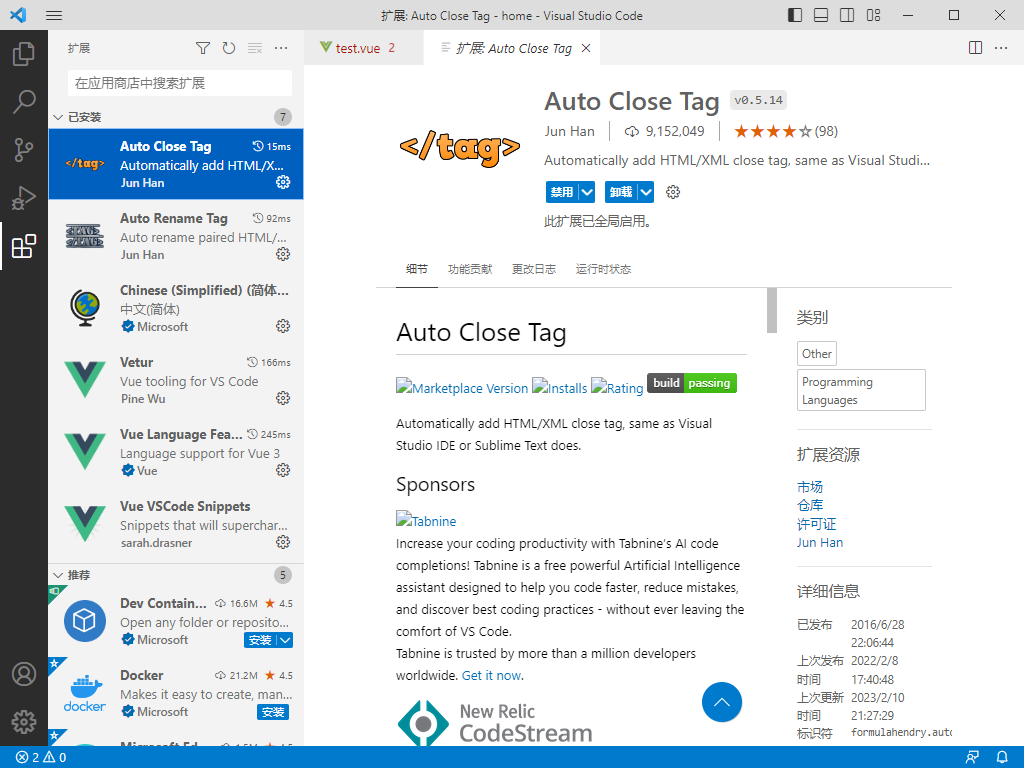Viewport: 1024px width, 768px height.
Task: Refresh the extensions list
Action: pos(229,48)
